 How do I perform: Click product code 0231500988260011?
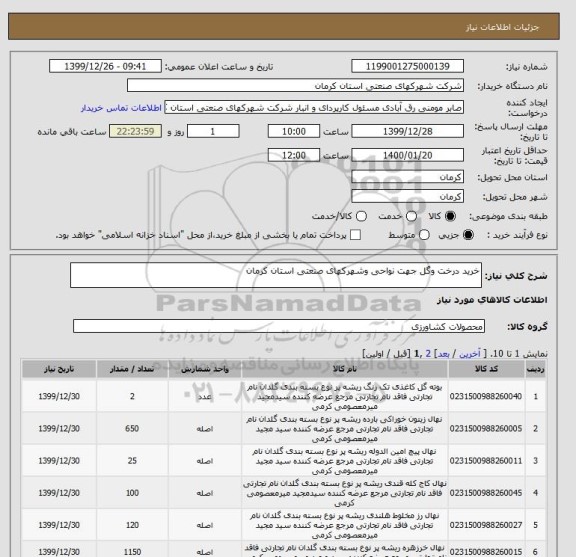point(486,461)
